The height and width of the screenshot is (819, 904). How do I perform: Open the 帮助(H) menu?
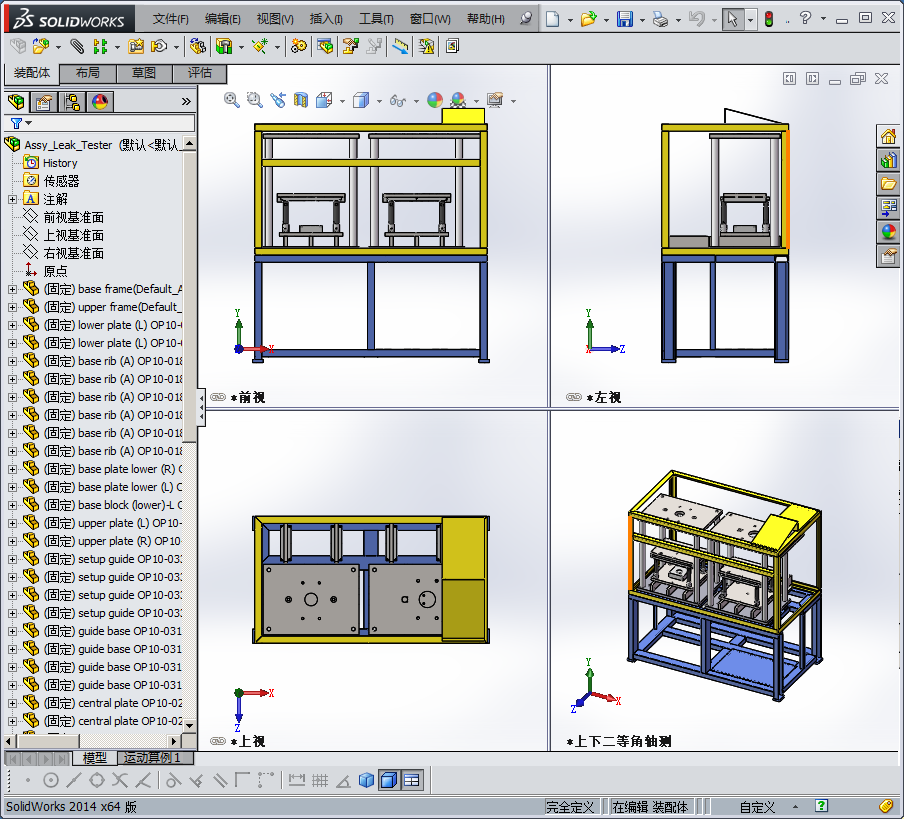tap(485, 19)
